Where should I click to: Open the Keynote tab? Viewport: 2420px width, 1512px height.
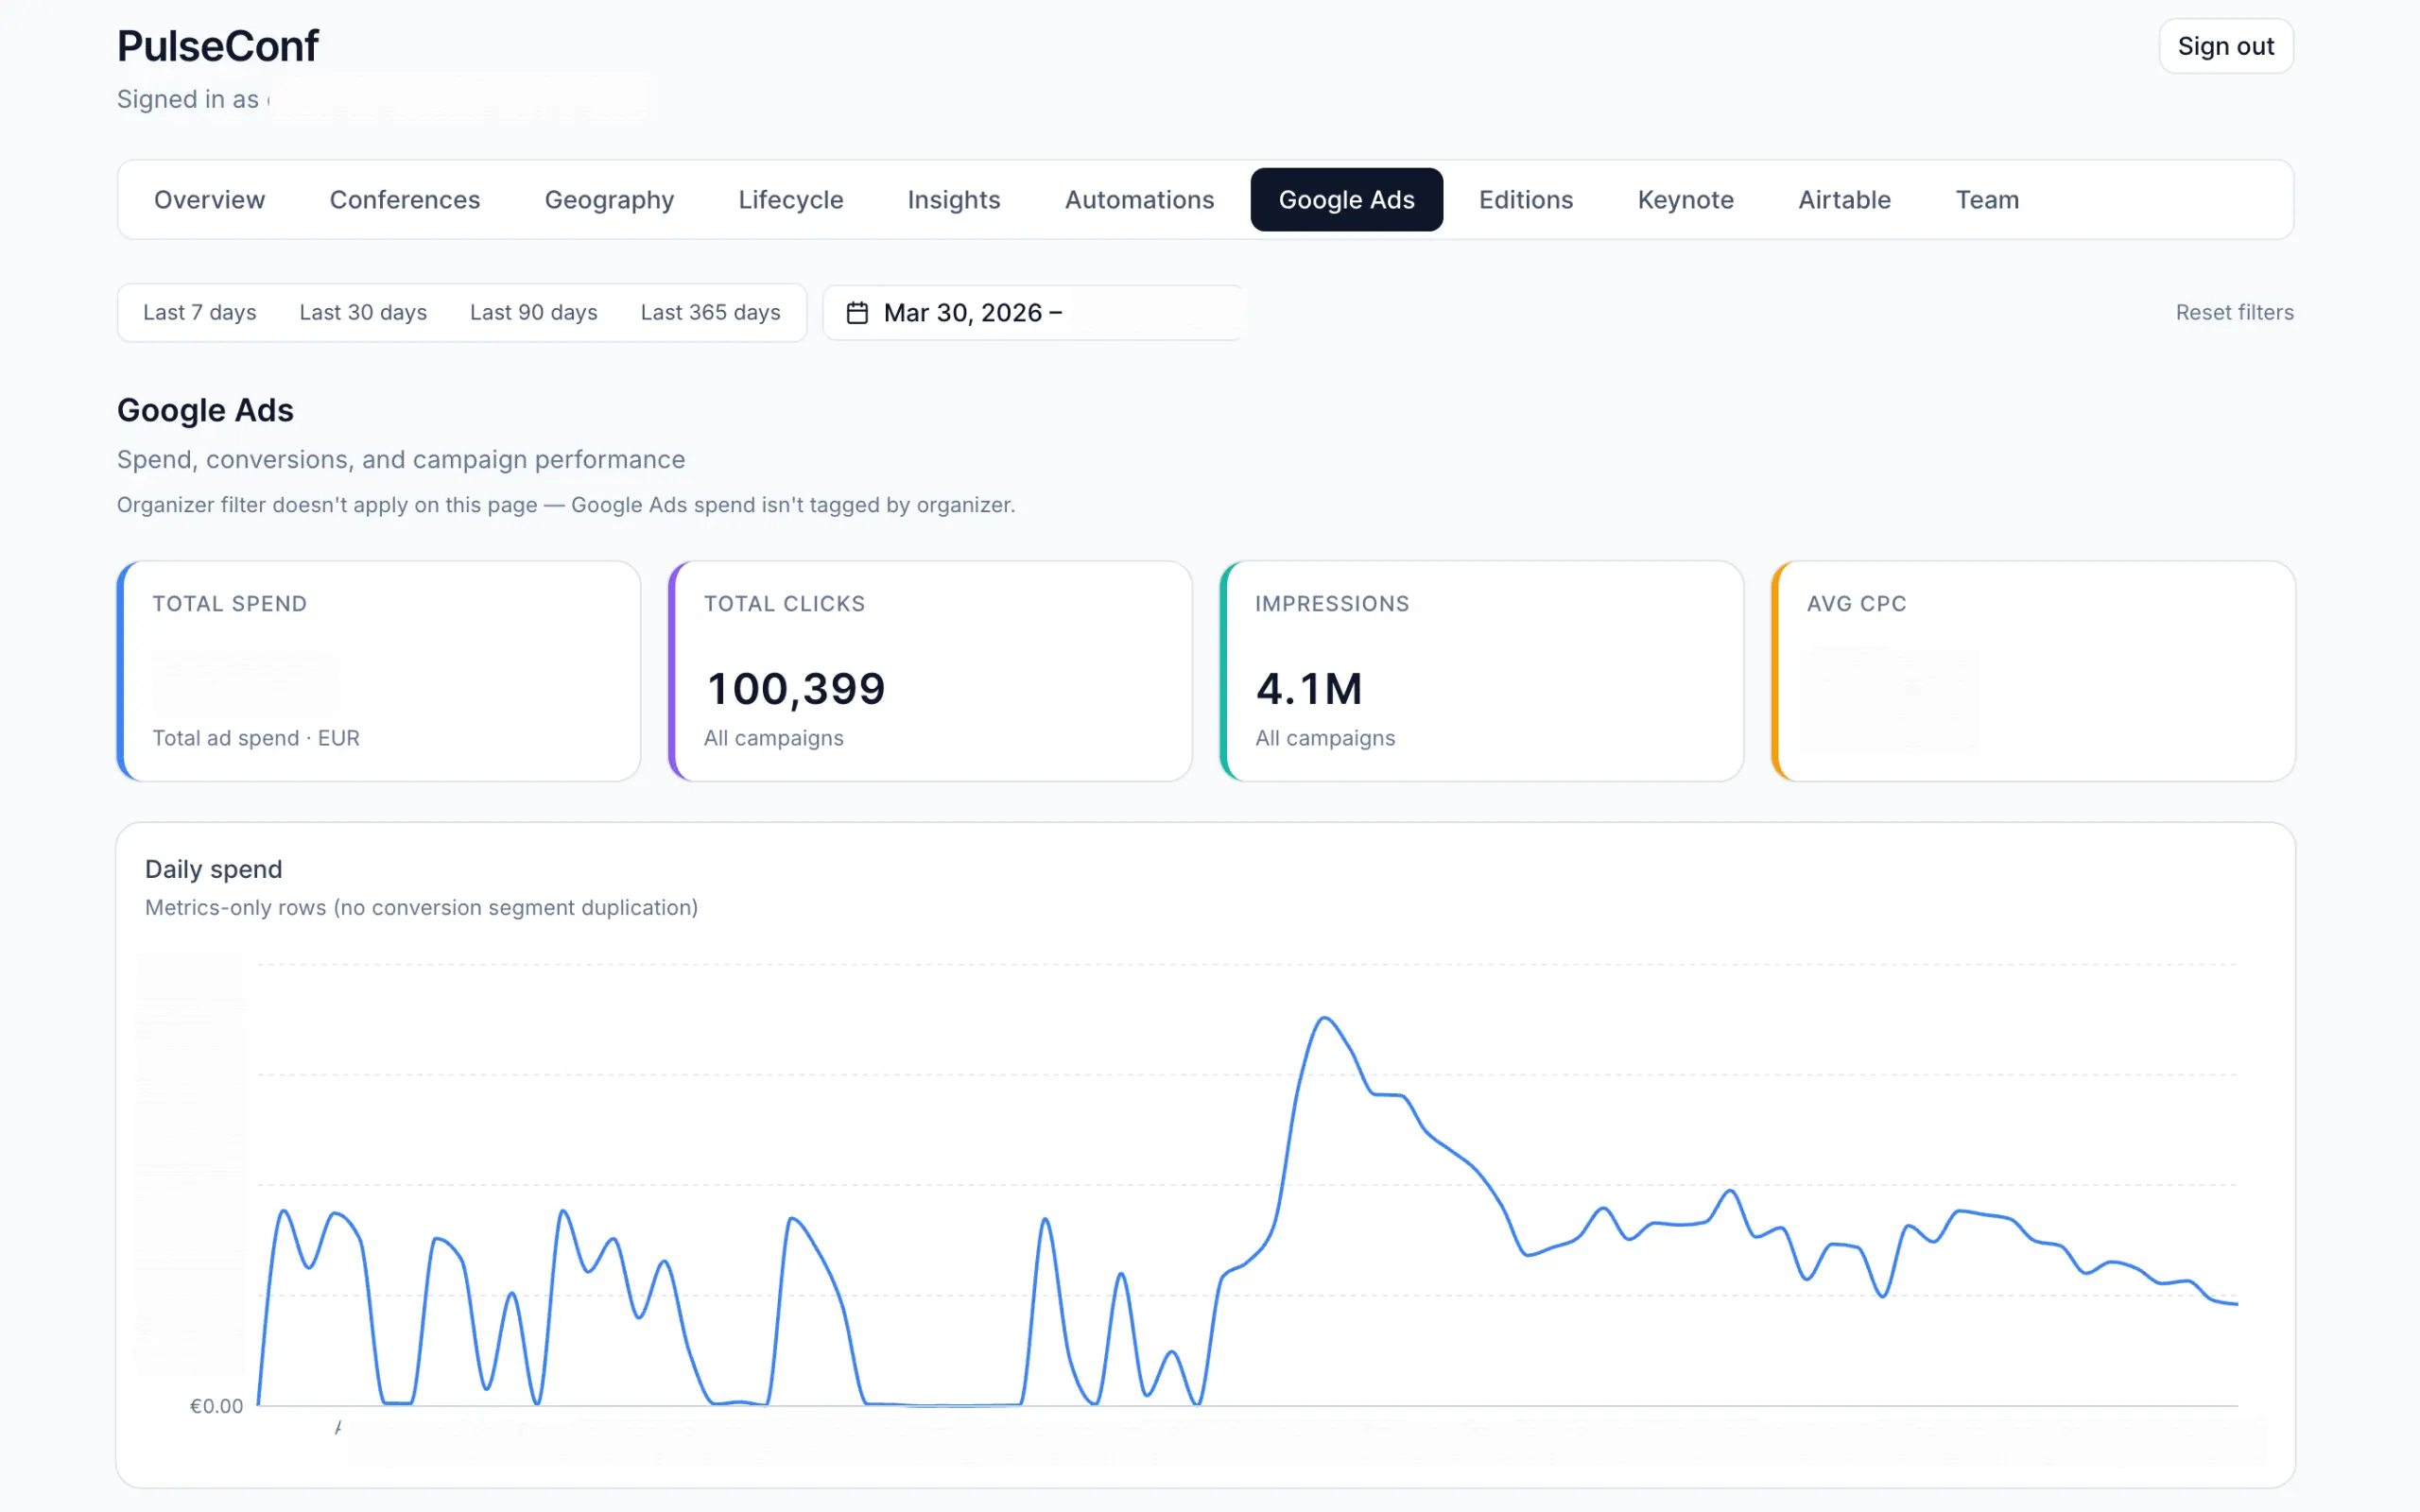click(1685, 200)
